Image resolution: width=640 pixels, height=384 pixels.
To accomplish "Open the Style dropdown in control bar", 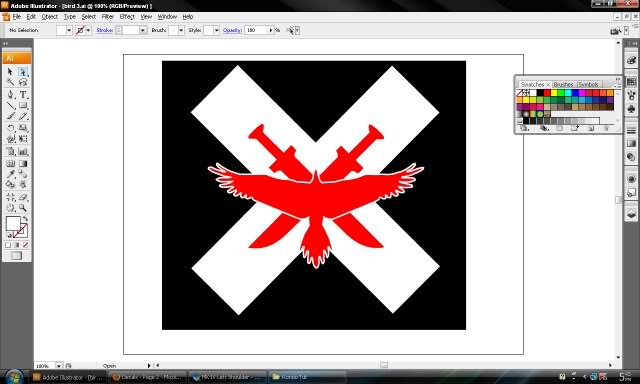I will click(x=216, y=30).
